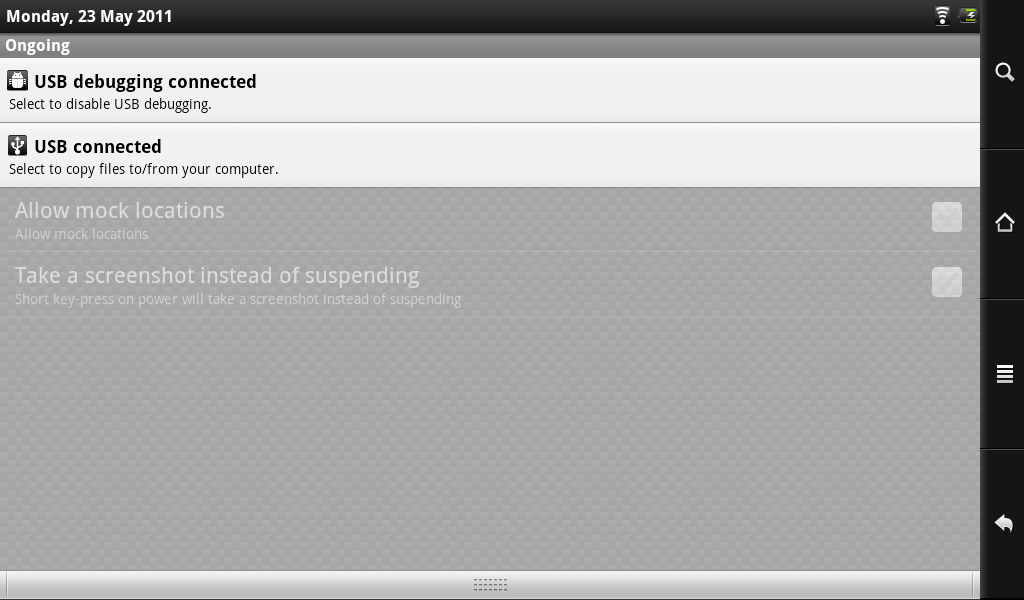Select to disable USB debugging text

pyautogui.click(x=110, y=104)
